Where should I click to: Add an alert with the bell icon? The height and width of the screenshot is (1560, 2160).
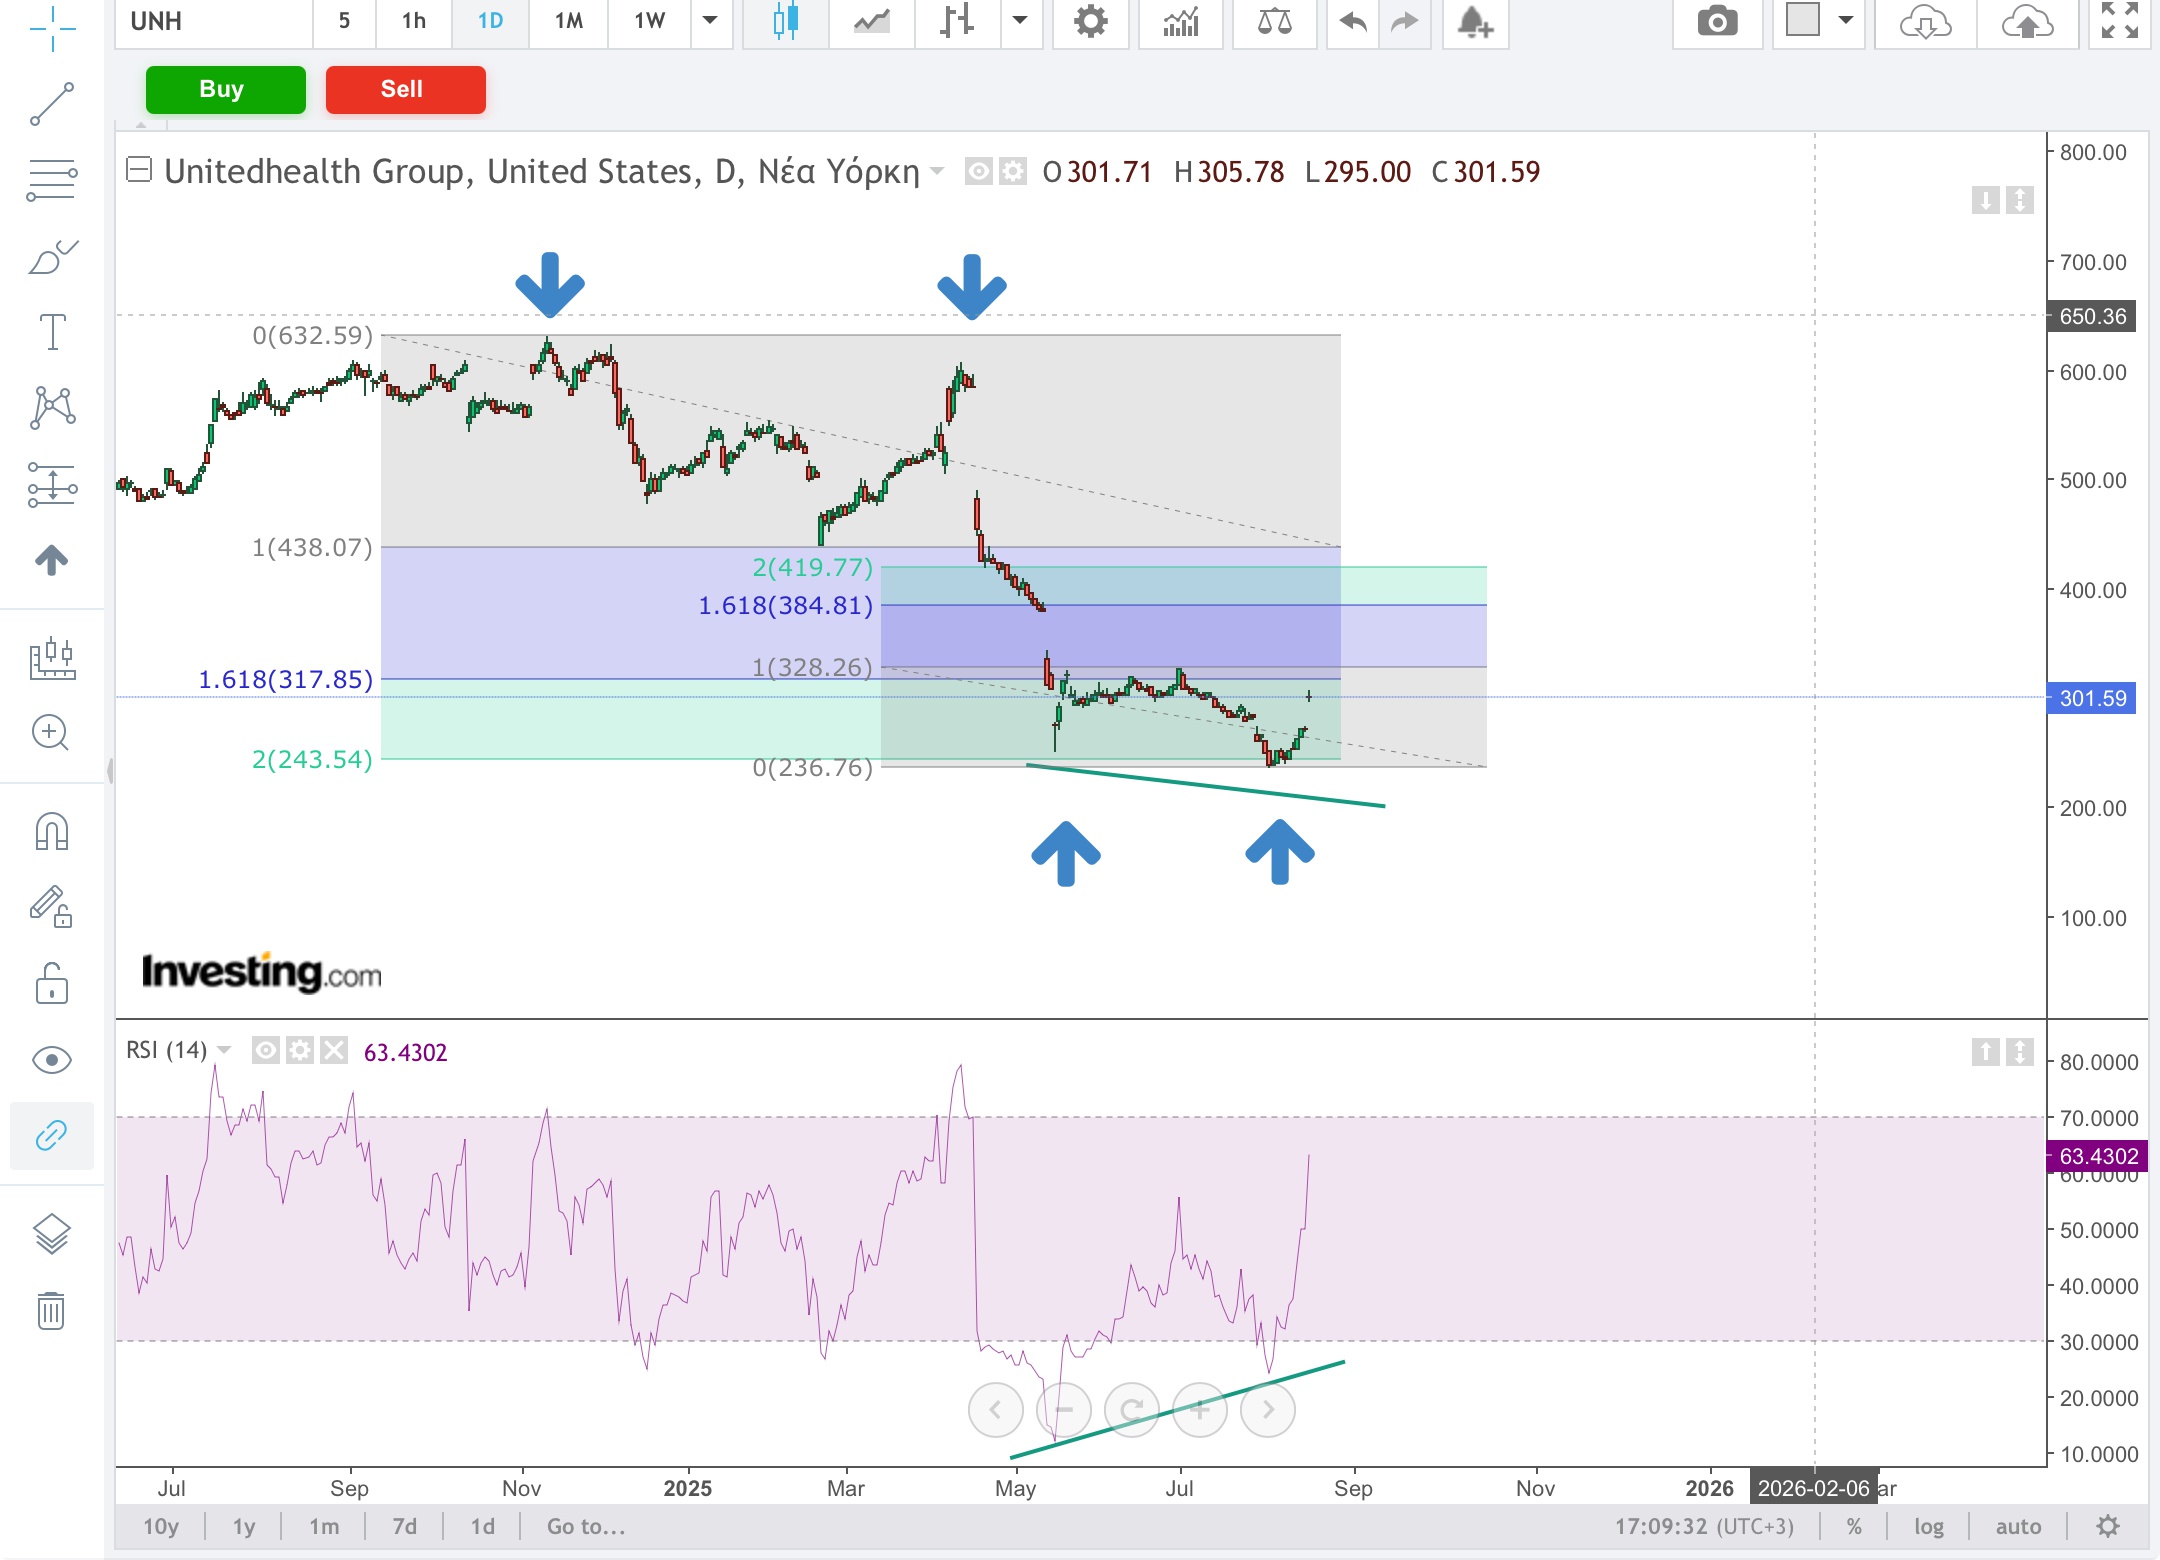(x=1475, y=21)
